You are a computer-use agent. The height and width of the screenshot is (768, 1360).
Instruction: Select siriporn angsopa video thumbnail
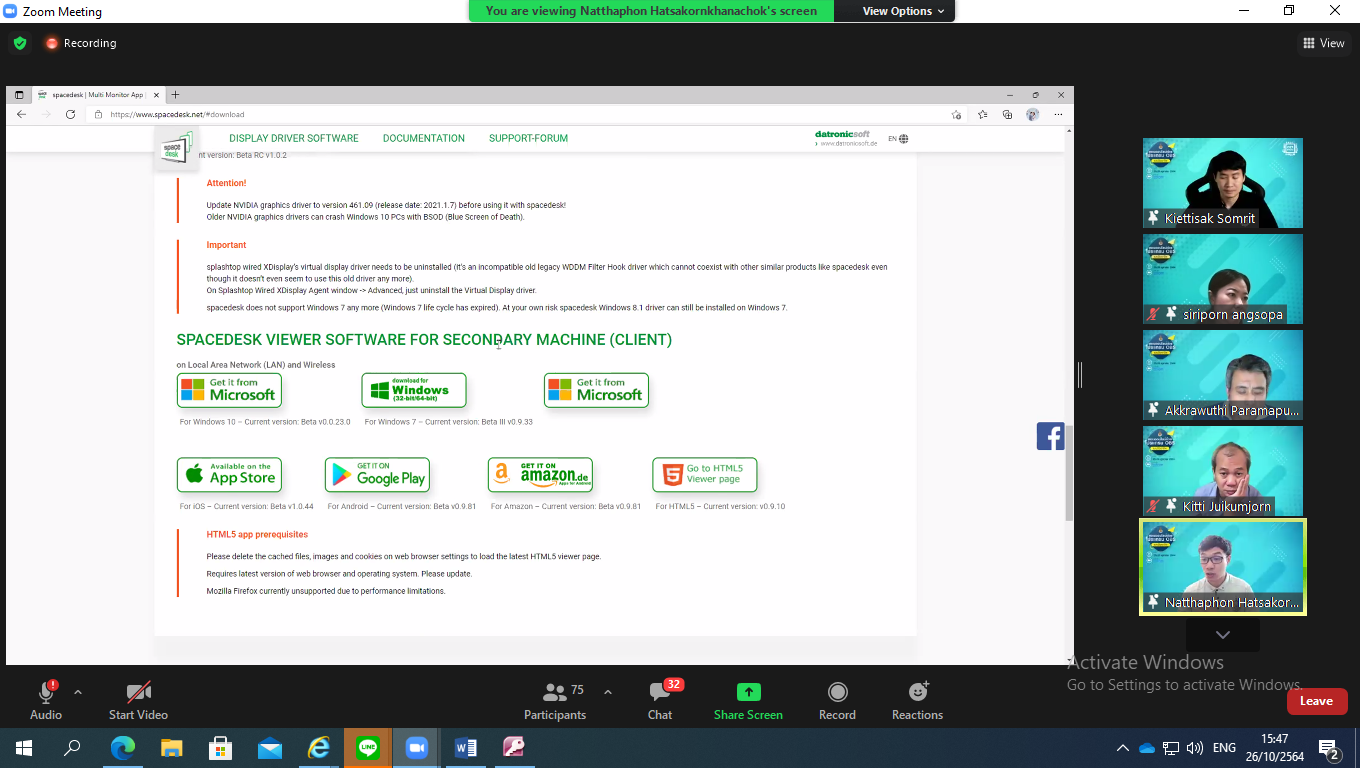pyautogui.click(x=1223, y=279)
